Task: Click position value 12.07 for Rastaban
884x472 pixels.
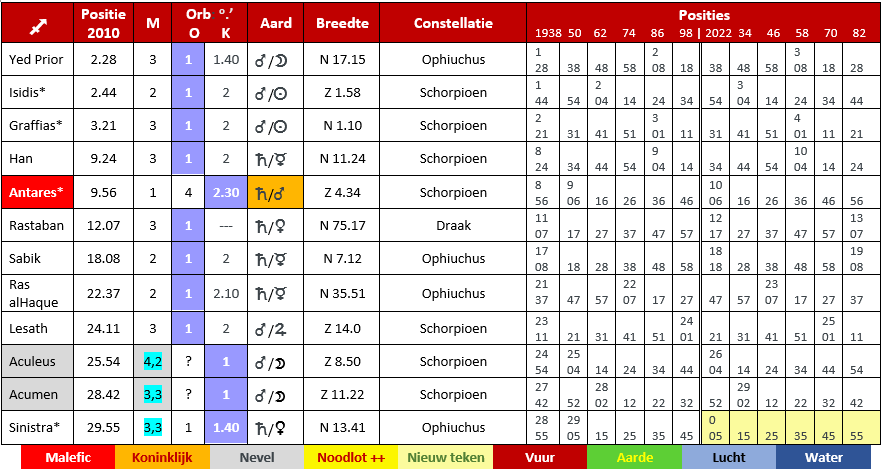Action: (103, 226)
